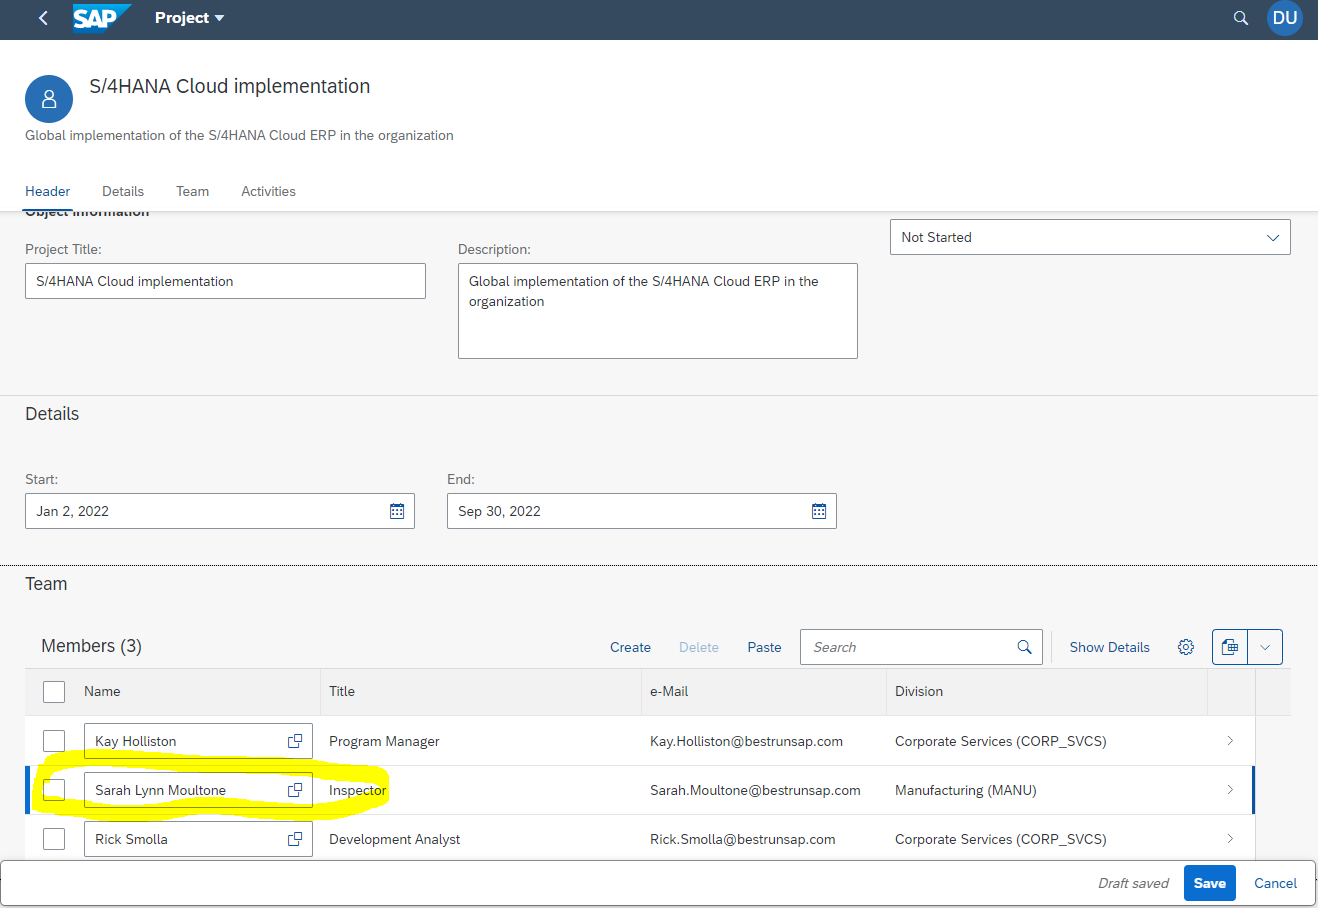The height and width of the screenshot is (908, 1318).
Task: Open the DU user avatar menu
Action: coord(1285,18)
